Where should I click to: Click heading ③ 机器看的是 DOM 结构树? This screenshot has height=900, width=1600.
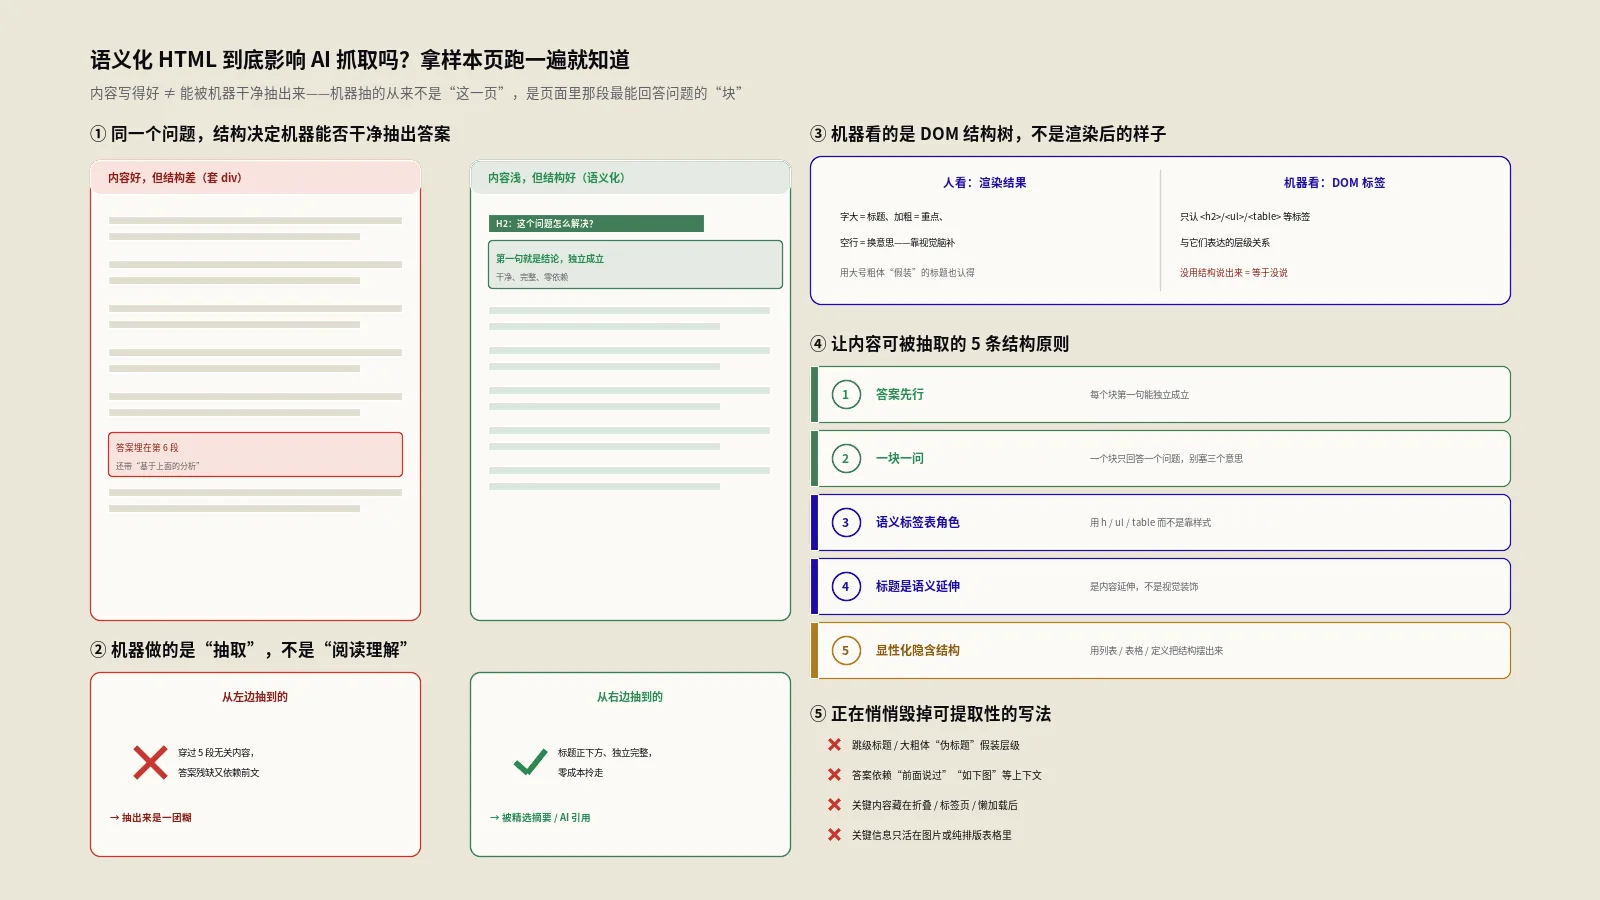pyautogui.click(x=988, y=134)
